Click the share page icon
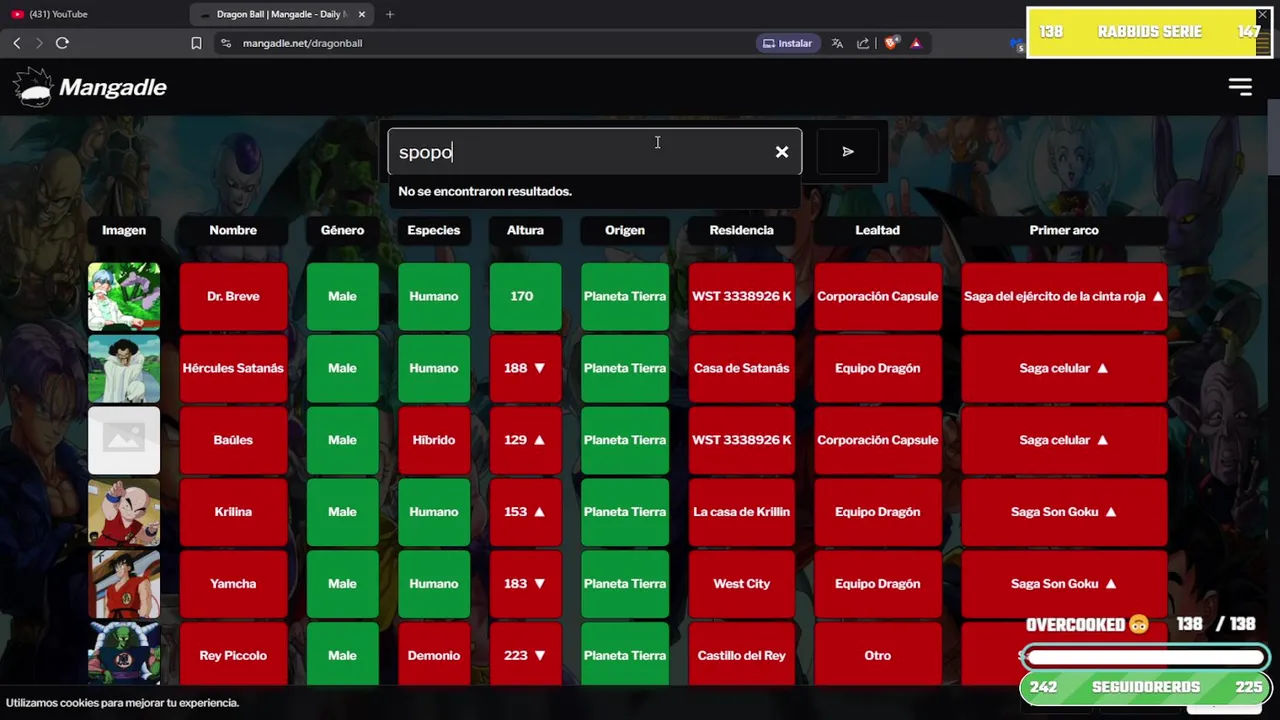This screenshot has height=720, width=1280. (863, 43)
